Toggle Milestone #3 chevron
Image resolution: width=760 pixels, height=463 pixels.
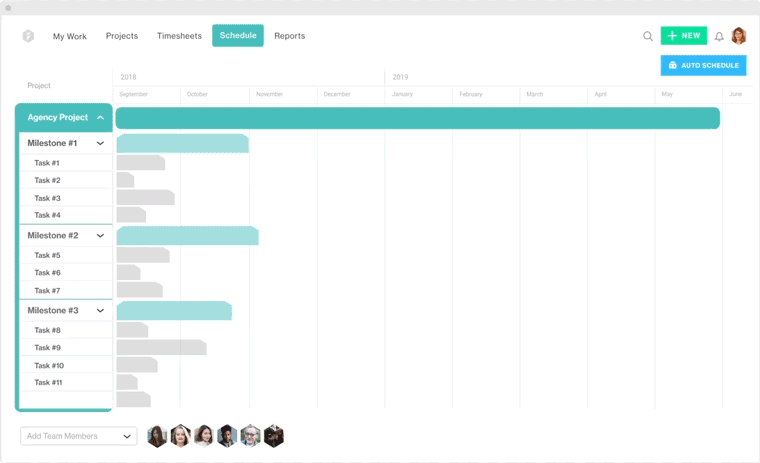(100, 311)
